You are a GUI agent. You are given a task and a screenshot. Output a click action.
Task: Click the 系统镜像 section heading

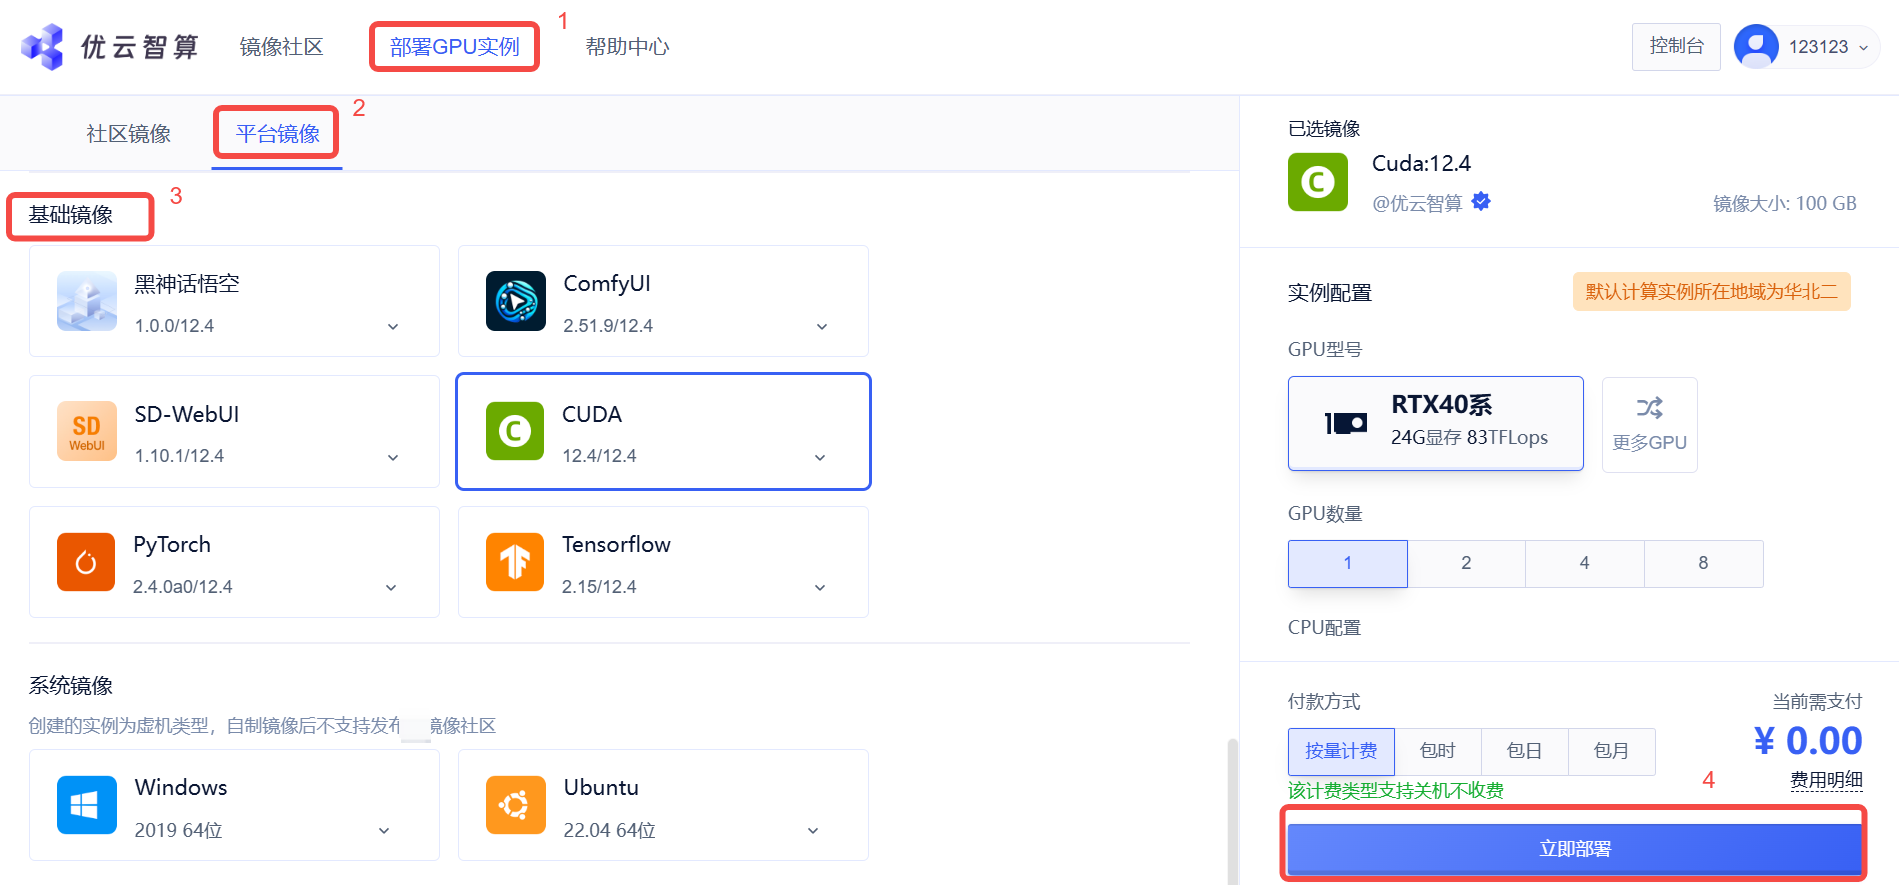click(70, 686)
